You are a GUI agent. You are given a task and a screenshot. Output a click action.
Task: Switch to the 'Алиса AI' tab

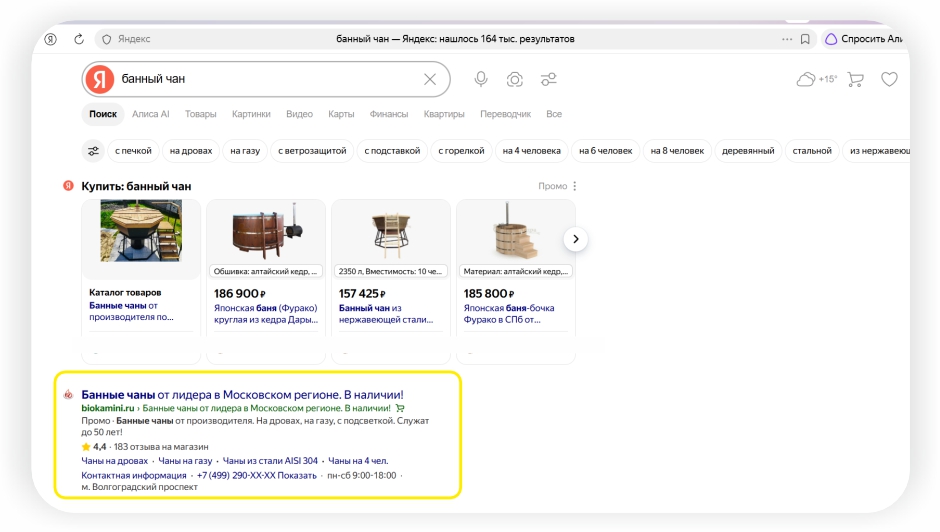point(150,114)
